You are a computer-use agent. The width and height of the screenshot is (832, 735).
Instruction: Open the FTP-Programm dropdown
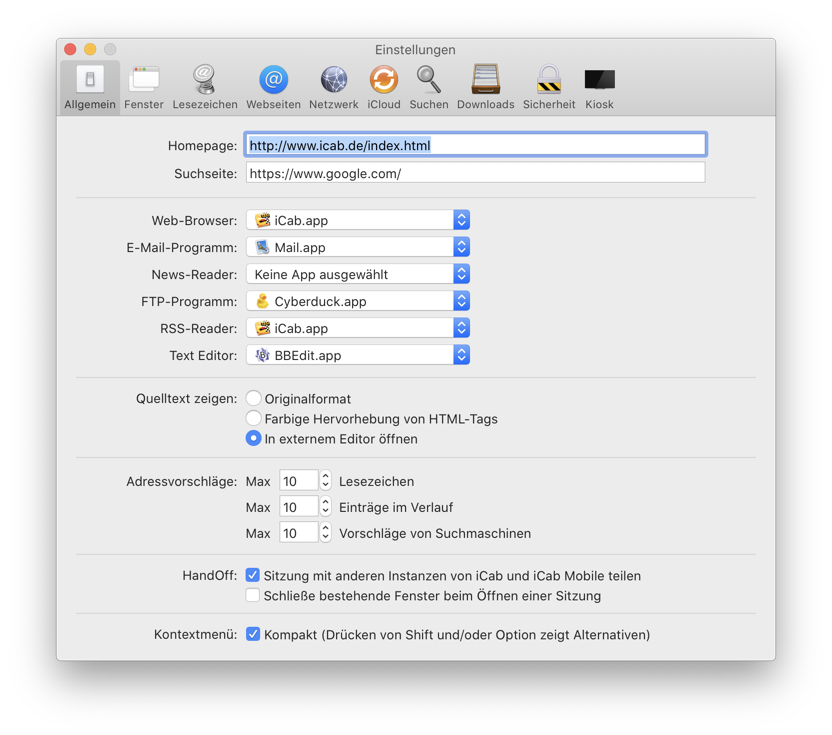[358, 301]
